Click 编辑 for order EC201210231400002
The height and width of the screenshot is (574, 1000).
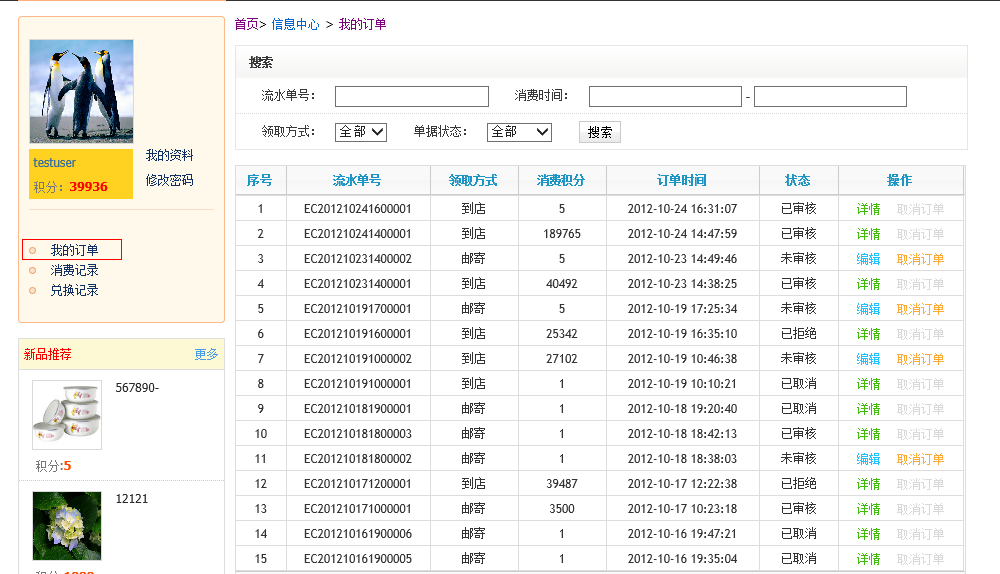868,259
